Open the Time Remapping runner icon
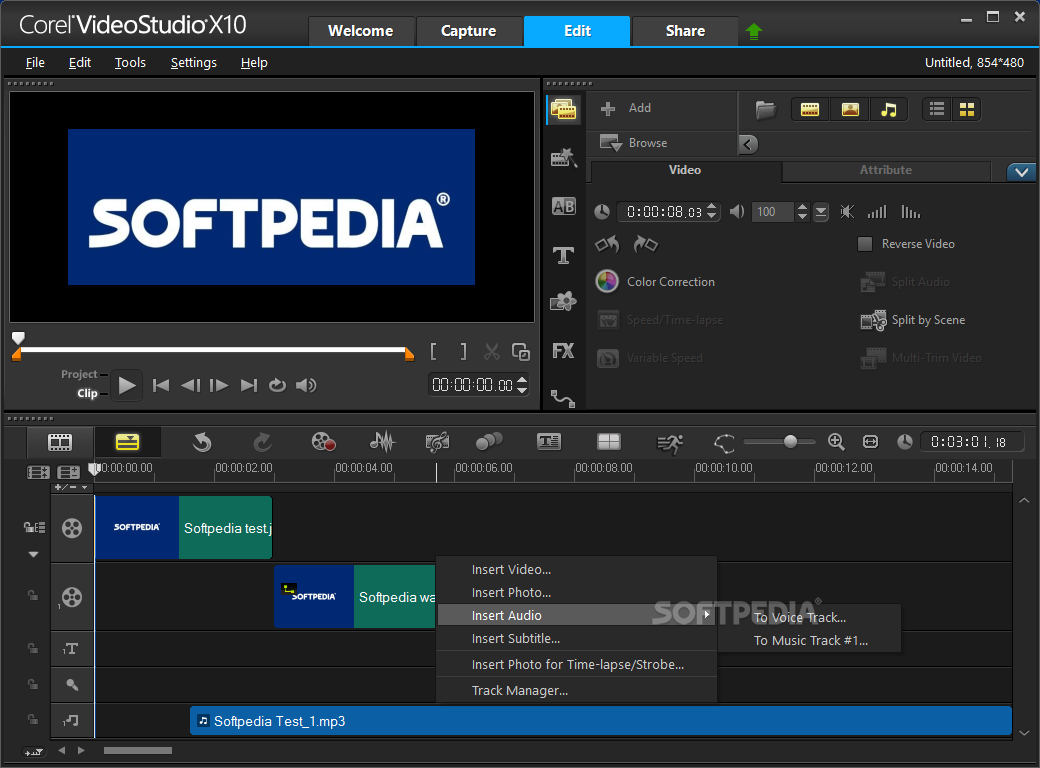Viewport: 1040px width, 768px height. 670,443
